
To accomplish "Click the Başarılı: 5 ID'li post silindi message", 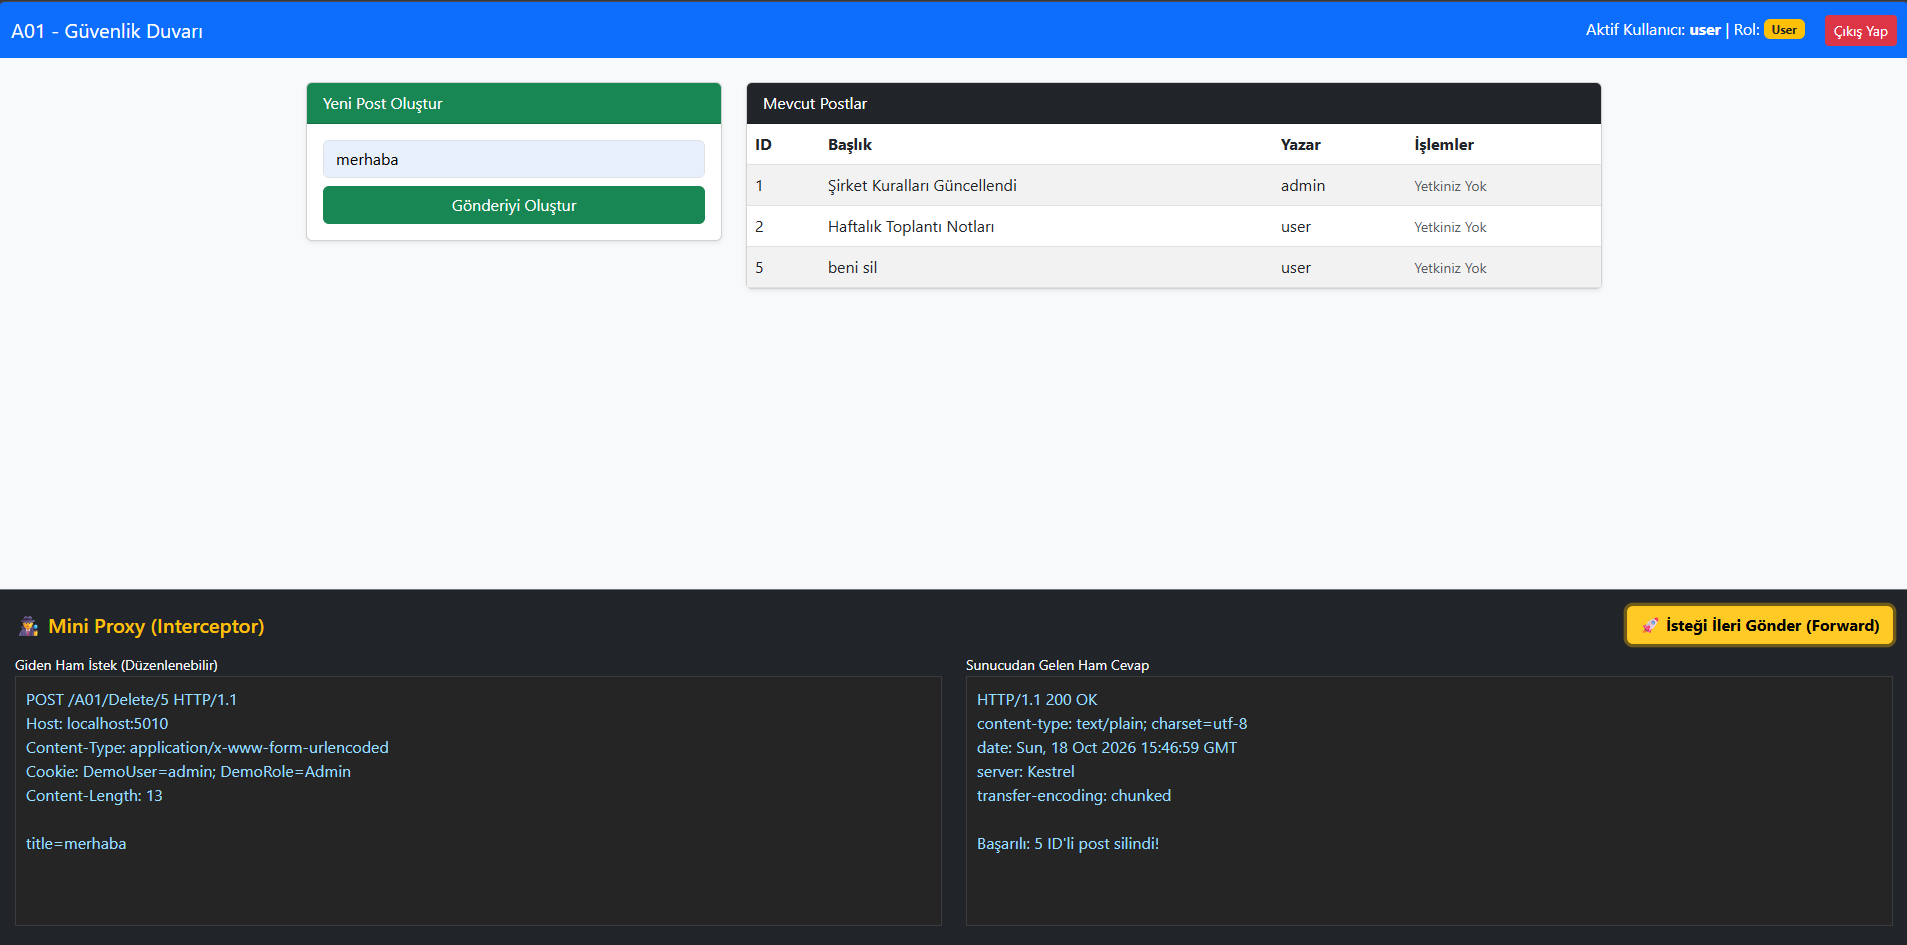I will (x=1068, y=844).
